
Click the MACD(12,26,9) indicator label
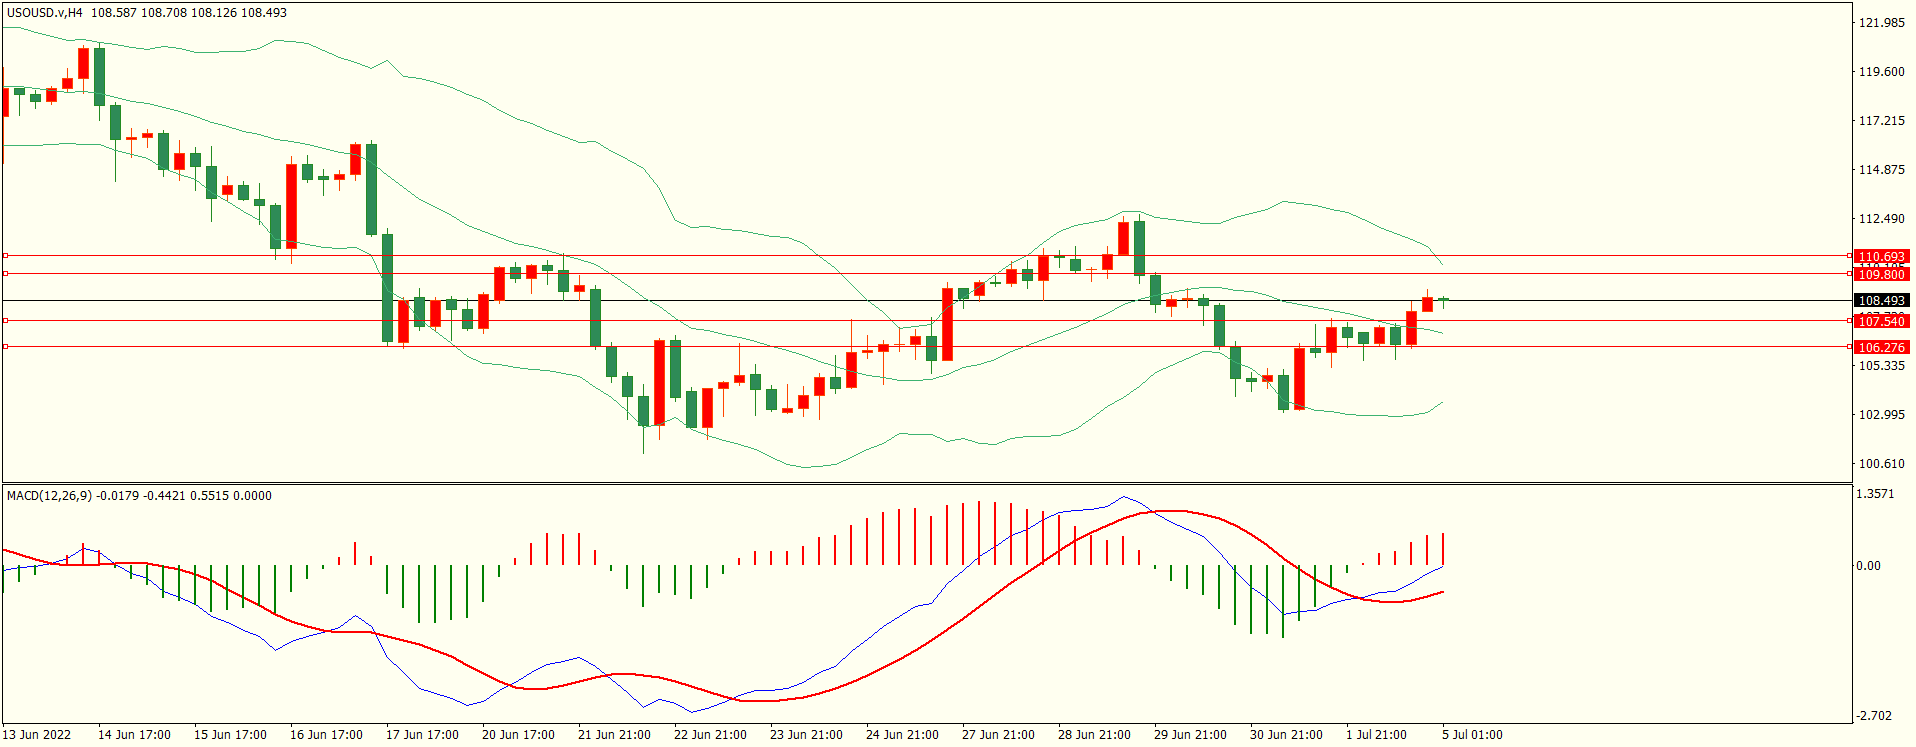click(x=50, y=496)
